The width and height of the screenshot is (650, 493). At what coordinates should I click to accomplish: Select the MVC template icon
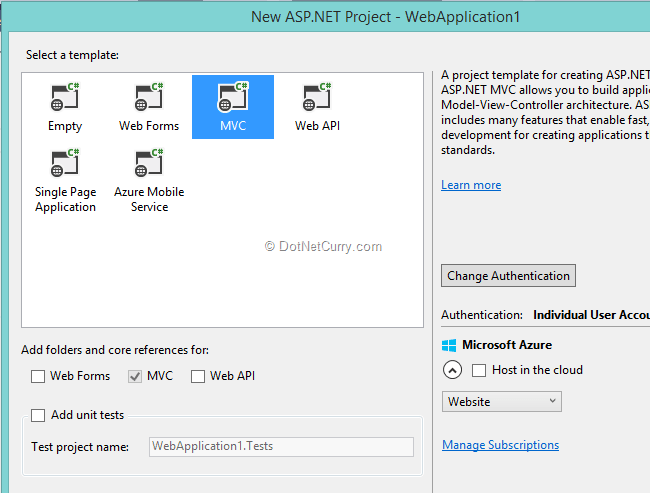coord(233,97)
